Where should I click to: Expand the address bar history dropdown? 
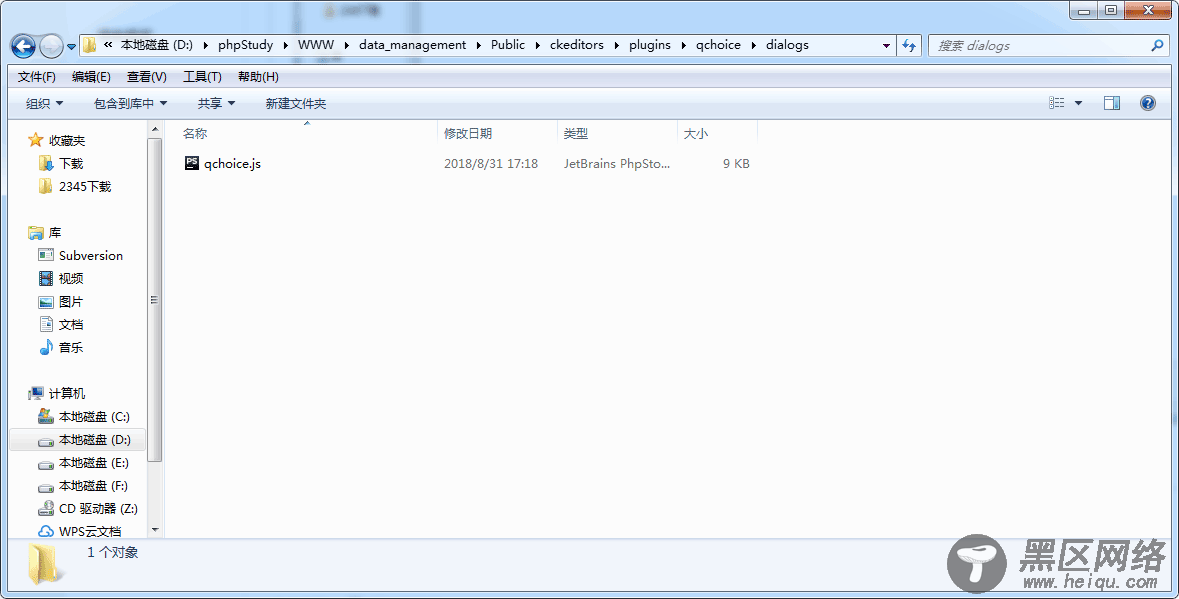[886, 45]
